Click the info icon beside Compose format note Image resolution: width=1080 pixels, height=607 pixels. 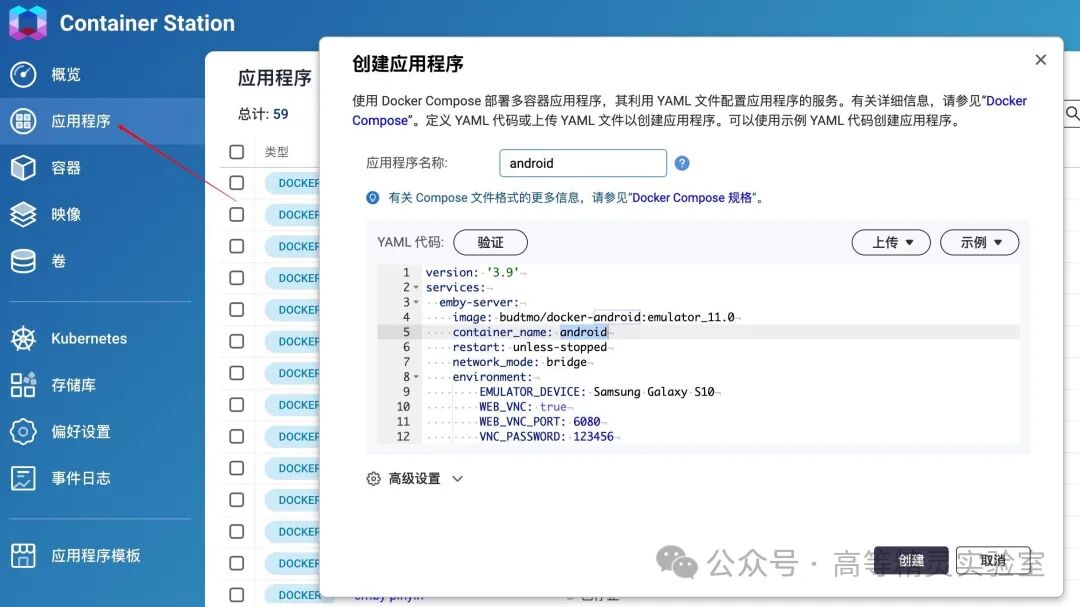click(373, 198)
